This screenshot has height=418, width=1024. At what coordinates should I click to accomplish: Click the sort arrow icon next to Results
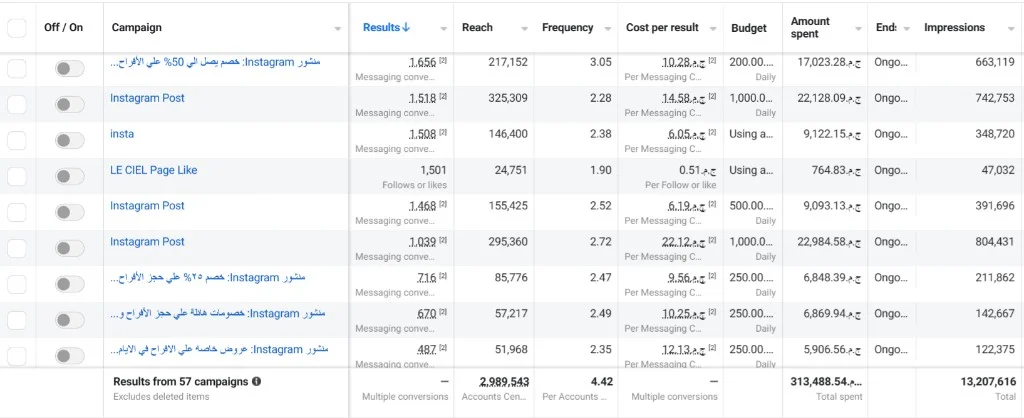406,27
